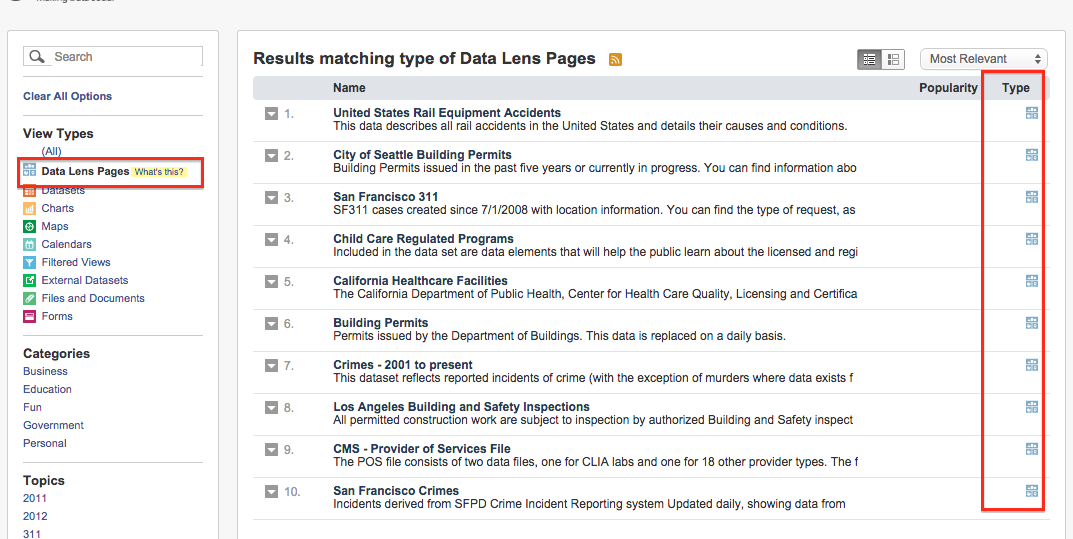Screen dimensions: 1073x539
Task: Open San Francisco 311 result
Action: tap(385, 197)
